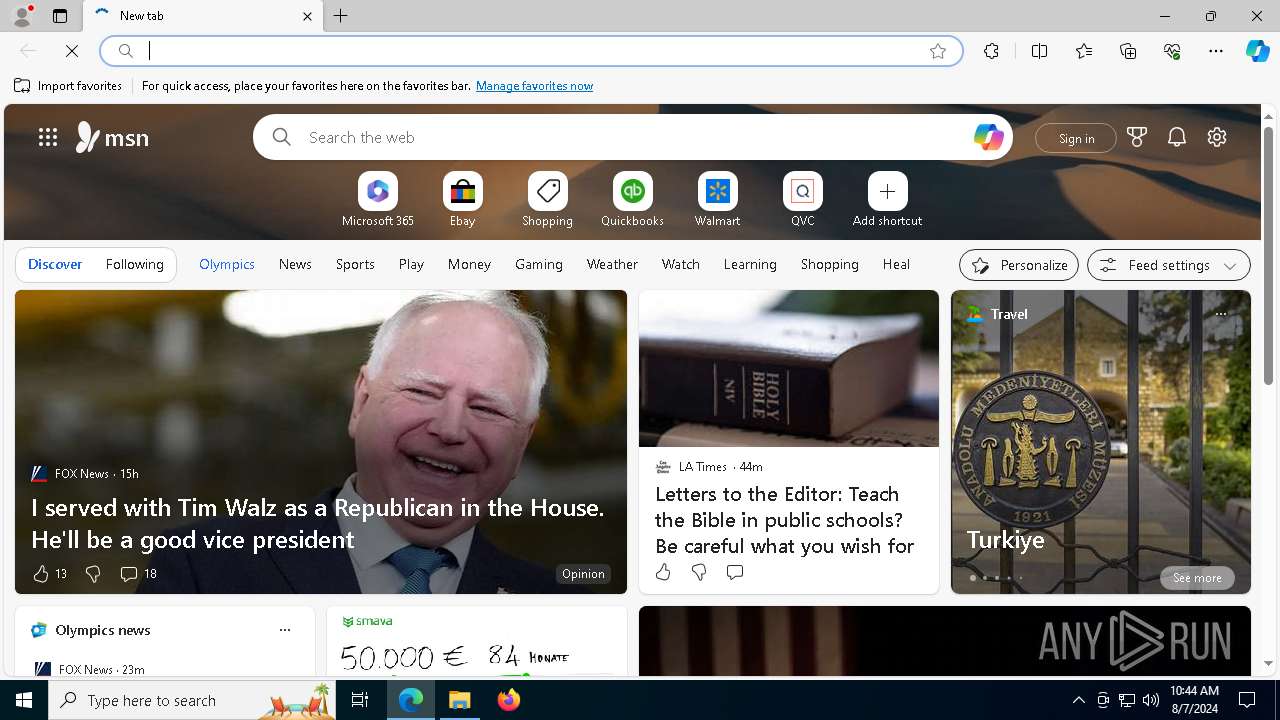Click See more on Turkiye card
The height and width of the screenshot is (720, 1280).
point(1197,578)
